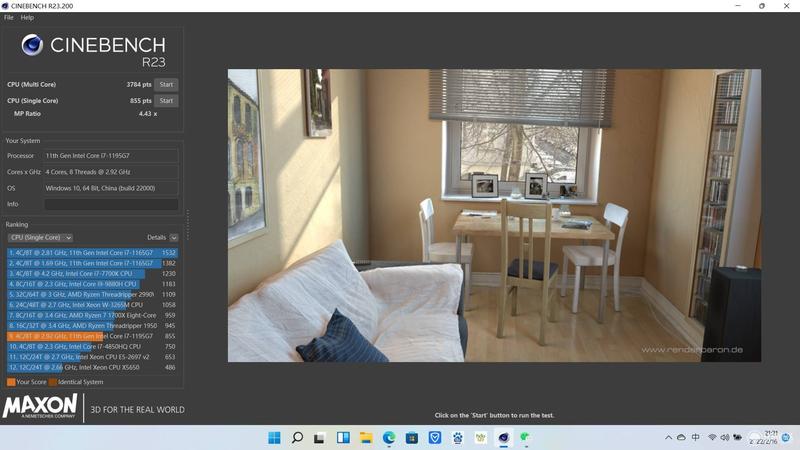The image size is (800, 450).
Task: Click the battery status tray icon
Action: 737,438
